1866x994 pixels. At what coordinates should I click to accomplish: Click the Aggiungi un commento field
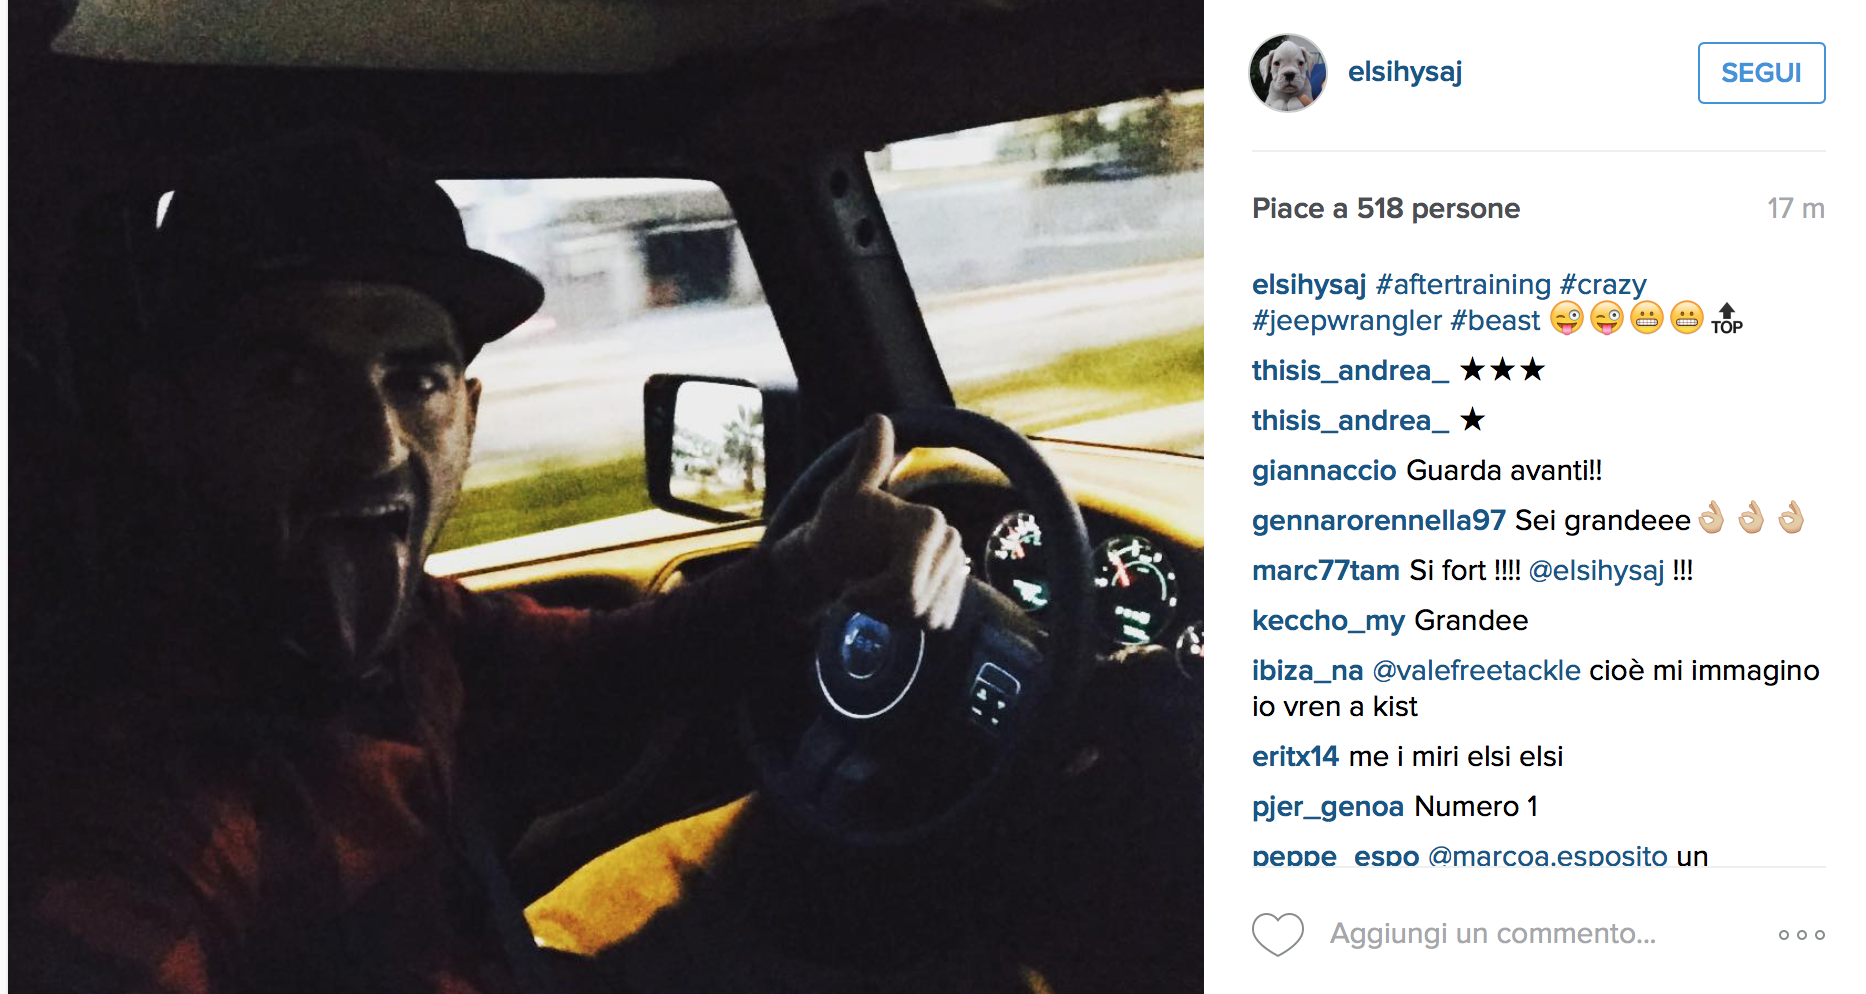[x=1492, y=934]
